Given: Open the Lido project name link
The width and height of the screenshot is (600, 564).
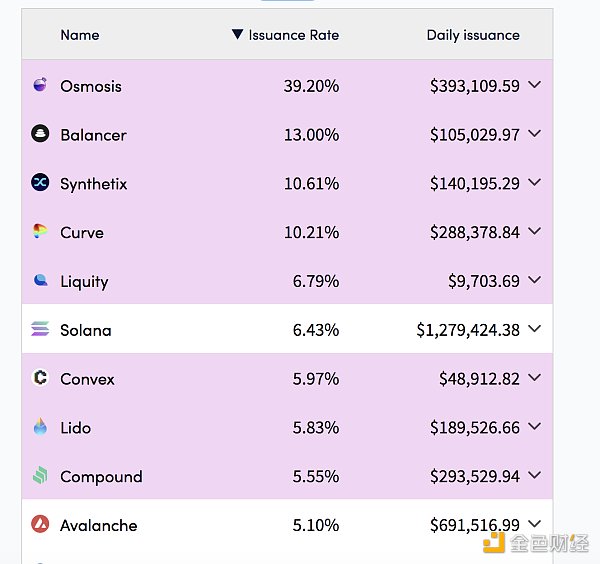Looking at the screenshot, I should 76,428.
